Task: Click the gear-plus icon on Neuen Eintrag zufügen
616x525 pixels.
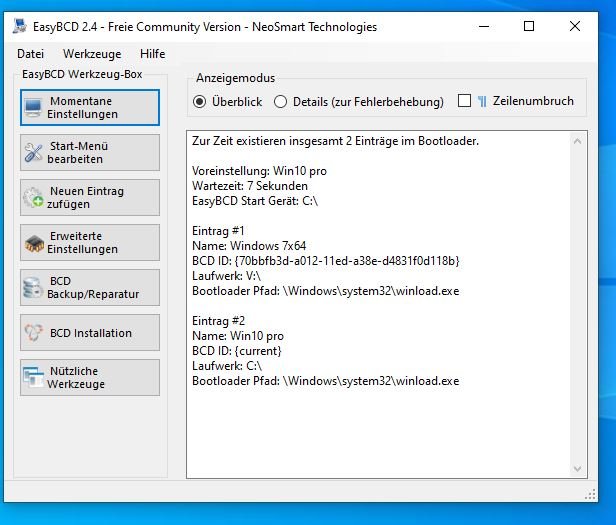Action: click(33, 197)
